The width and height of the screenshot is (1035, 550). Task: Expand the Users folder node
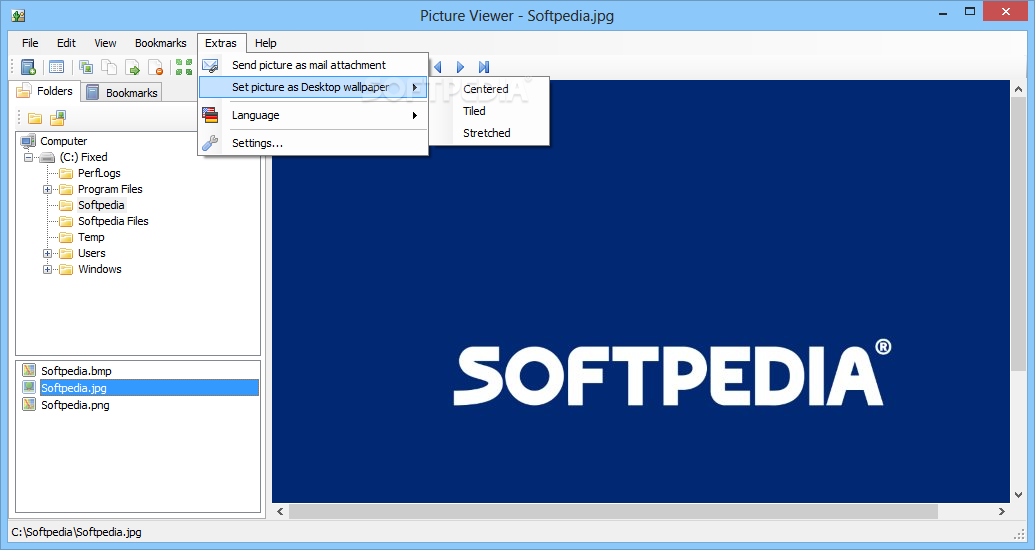(x=48, y=254)
